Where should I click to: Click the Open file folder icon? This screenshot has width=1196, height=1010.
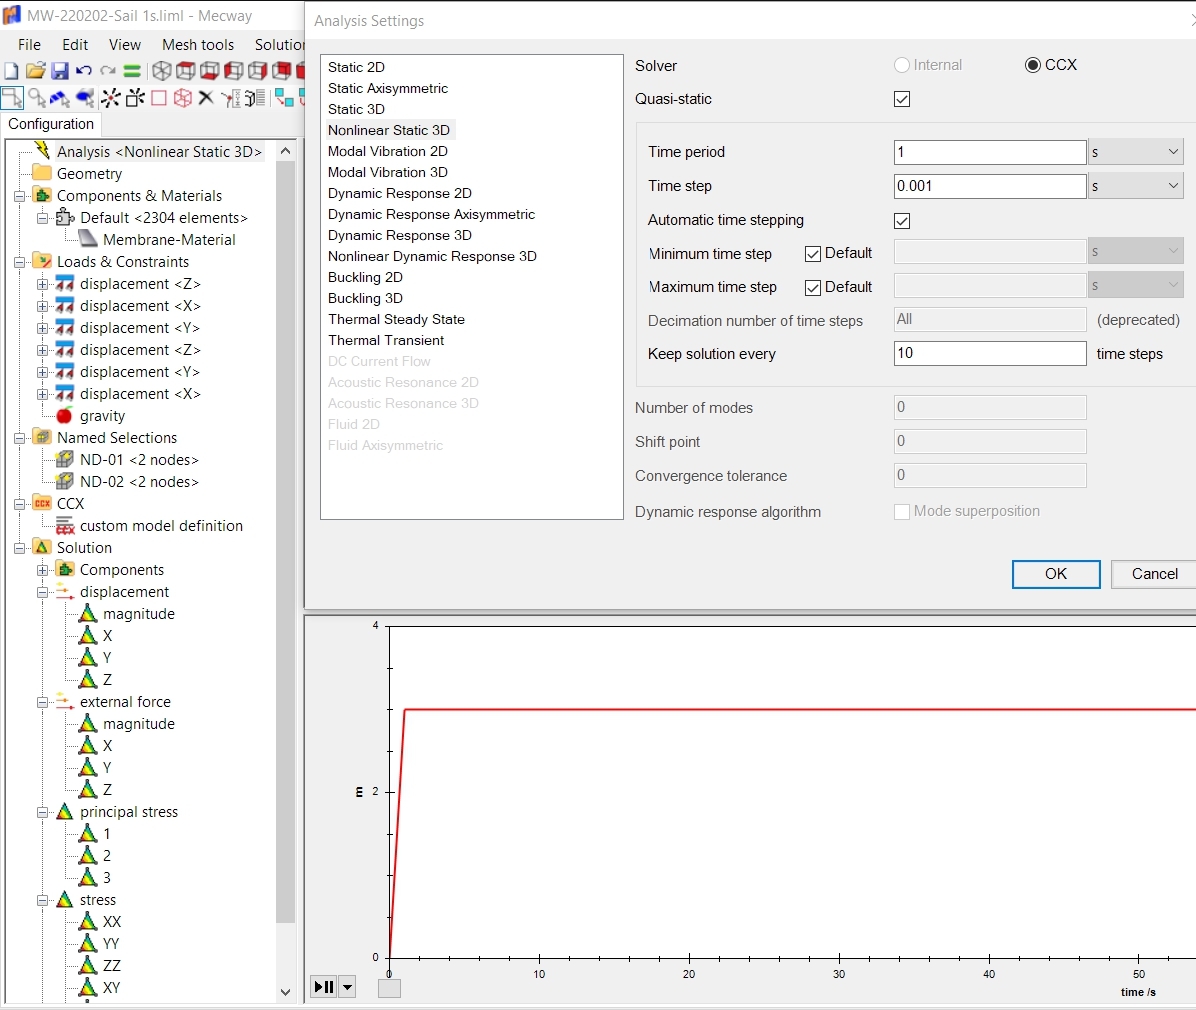(35, 71)
